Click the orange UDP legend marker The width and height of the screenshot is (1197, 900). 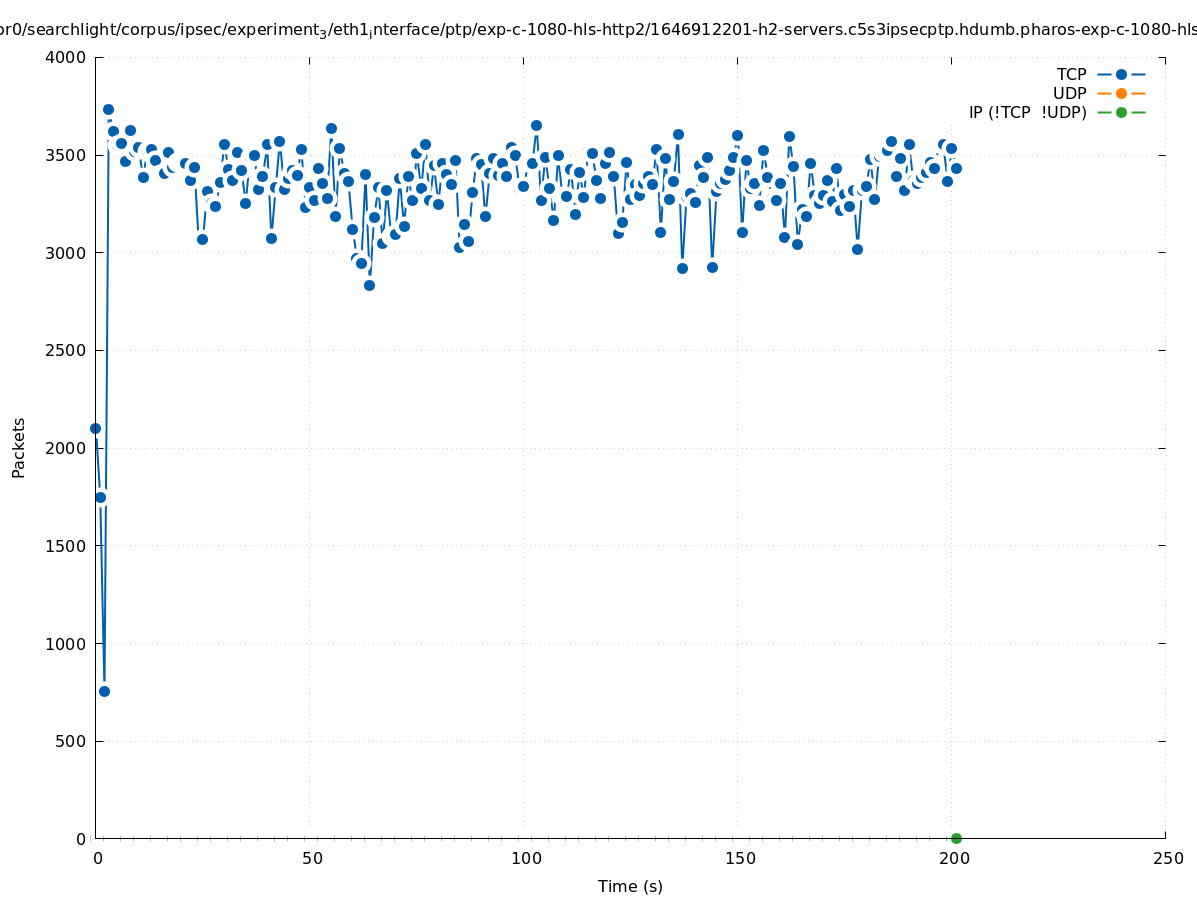click(x=1121, y=93)
